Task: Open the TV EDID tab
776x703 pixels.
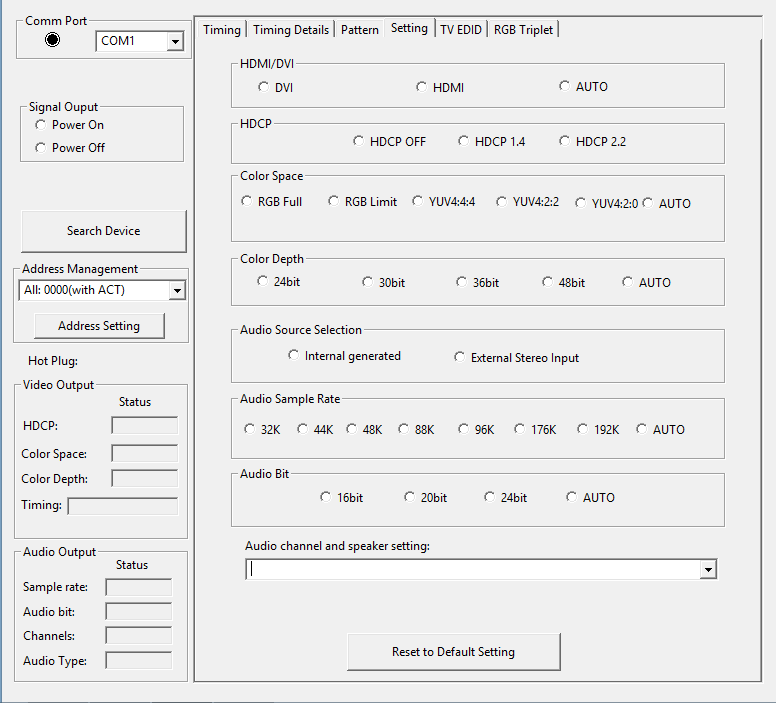Action: pos(460,29)
